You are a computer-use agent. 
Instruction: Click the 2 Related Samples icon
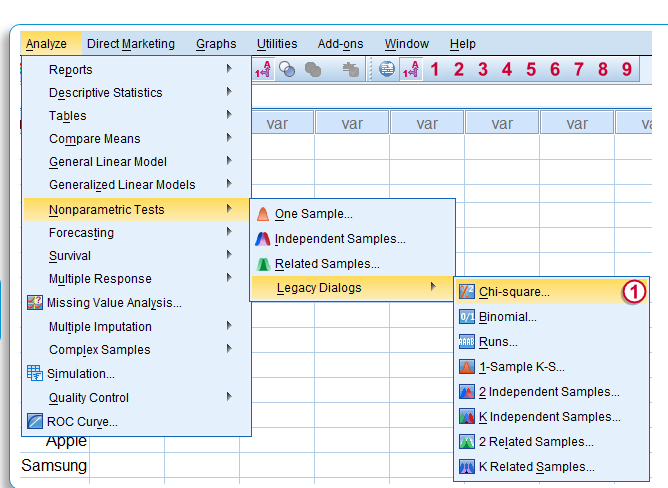click(x=466, y=442)
